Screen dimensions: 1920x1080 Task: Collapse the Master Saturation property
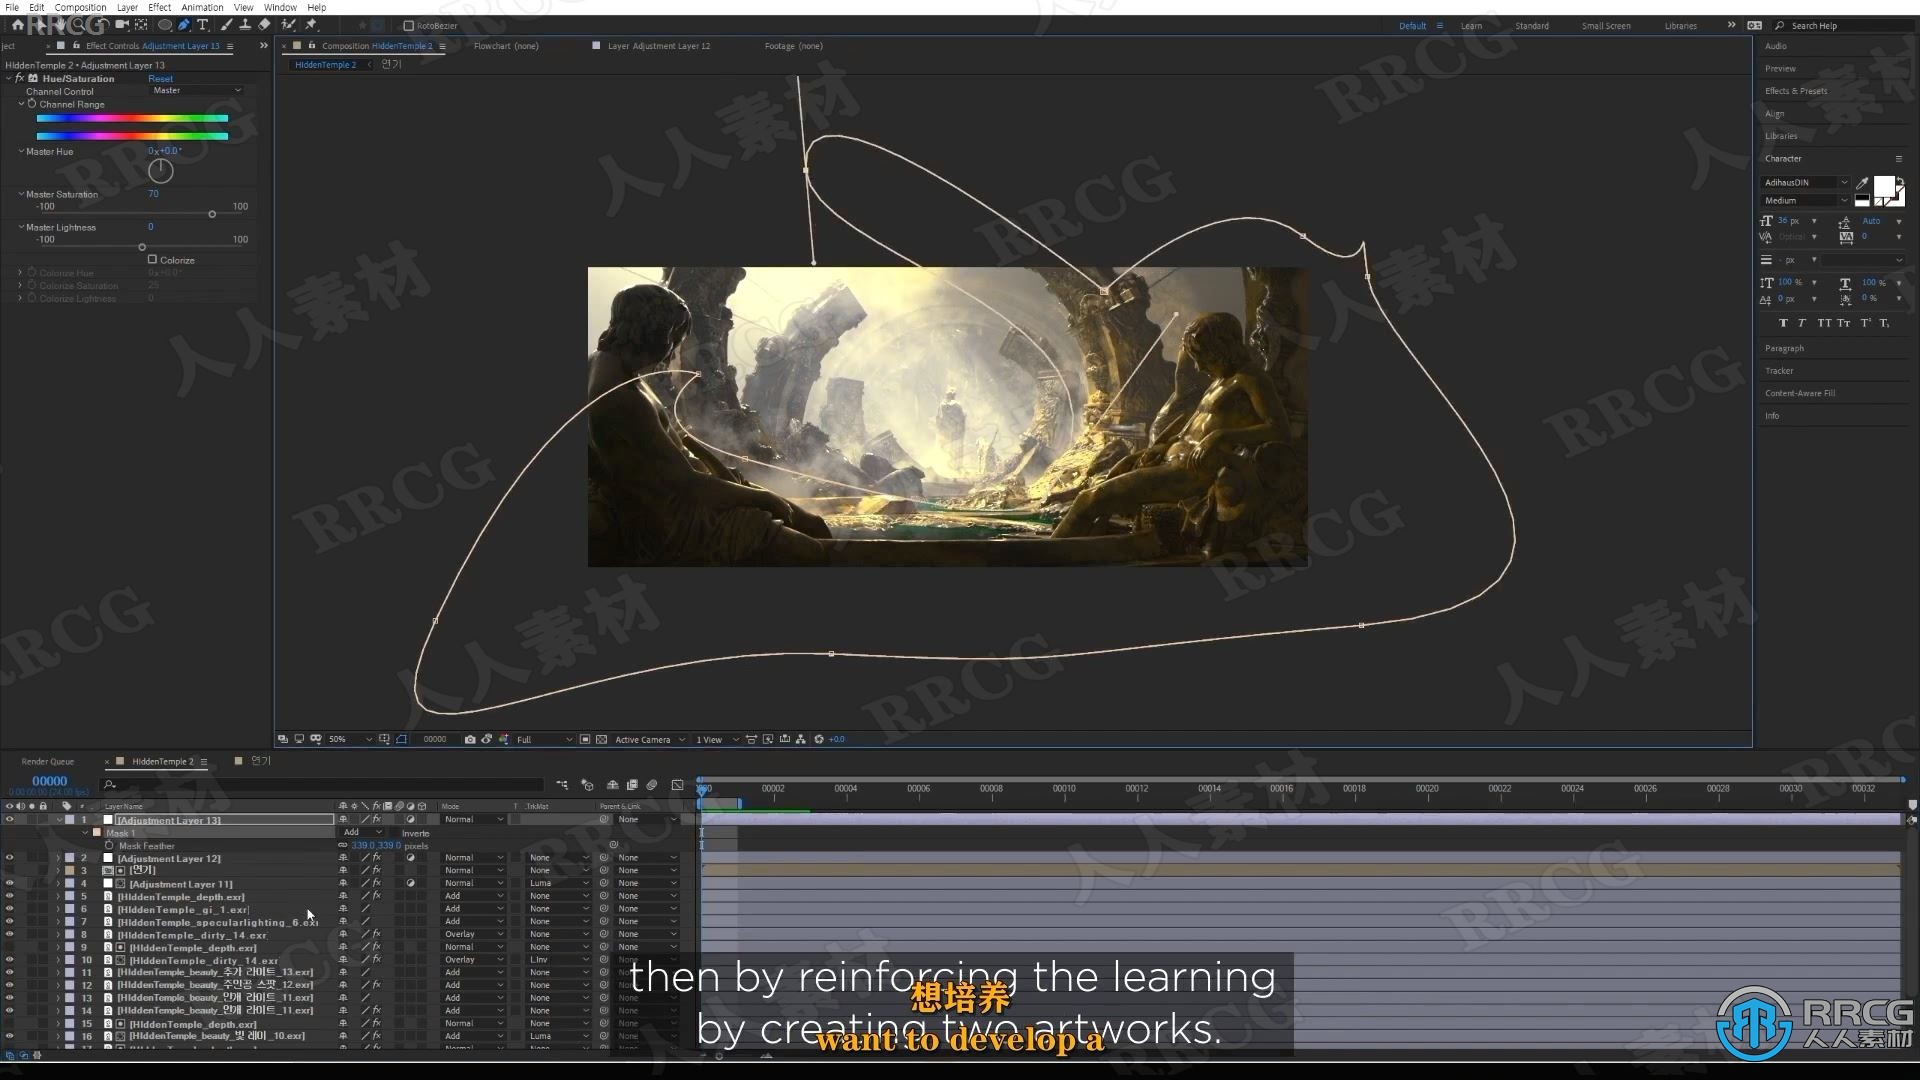tap(21, 194)
